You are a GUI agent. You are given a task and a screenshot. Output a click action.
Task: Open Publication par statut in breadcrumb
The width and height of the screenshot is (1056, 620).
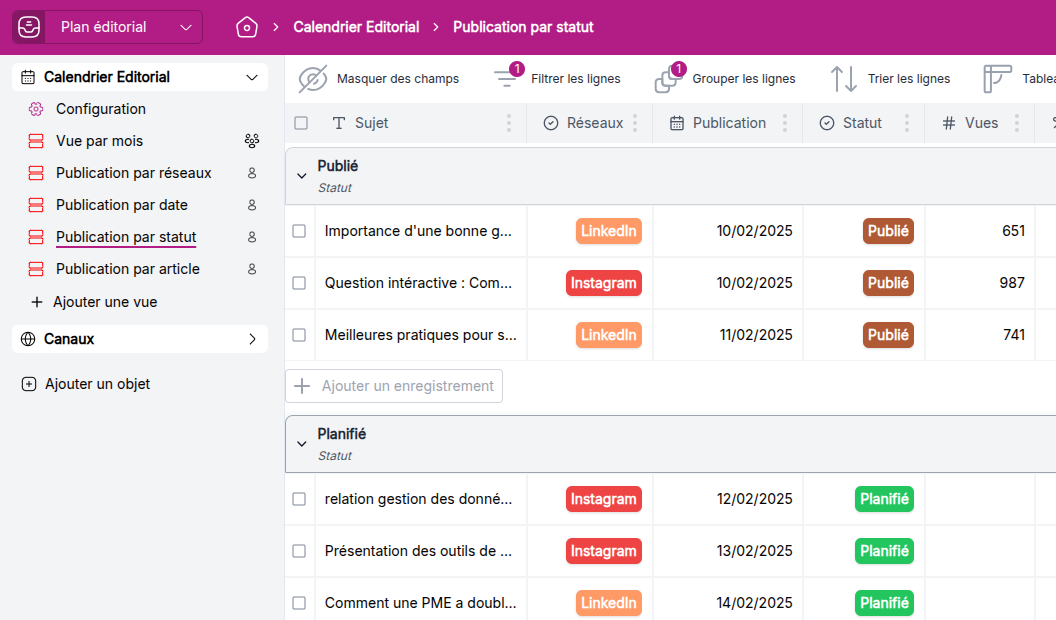click(x=522, y=27)
